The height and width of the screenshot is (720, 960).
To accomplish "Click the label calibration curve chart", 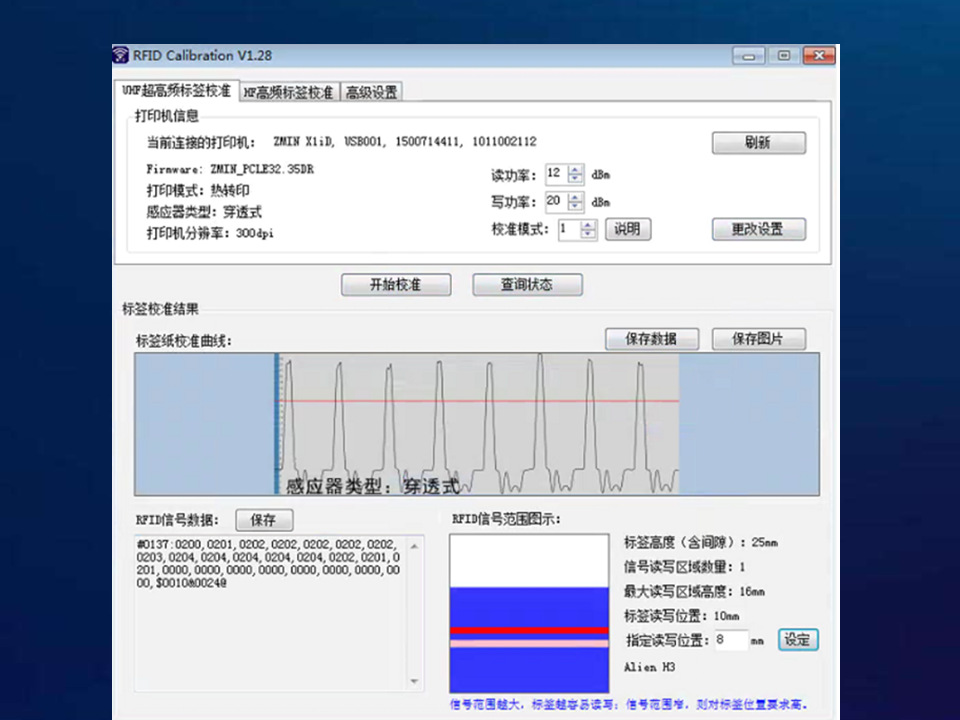I will point(477,424).
